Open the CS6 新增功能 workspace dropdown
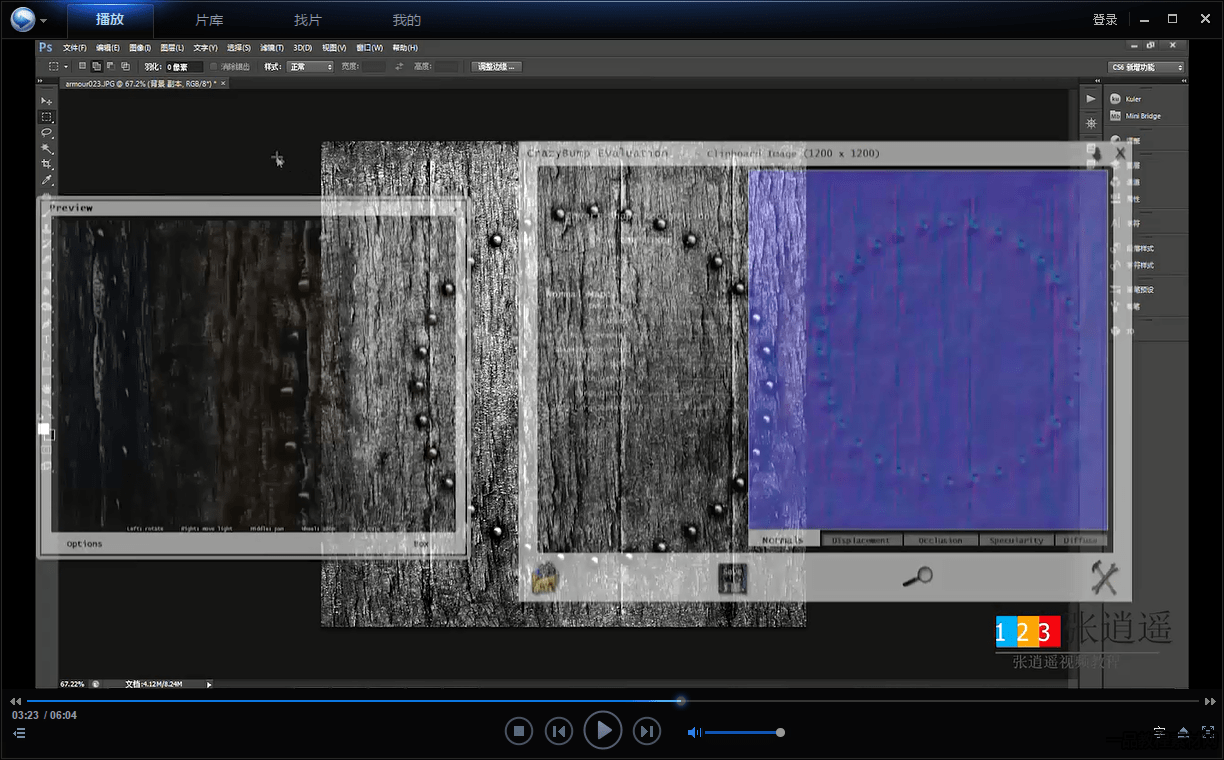 point(1147,67)
